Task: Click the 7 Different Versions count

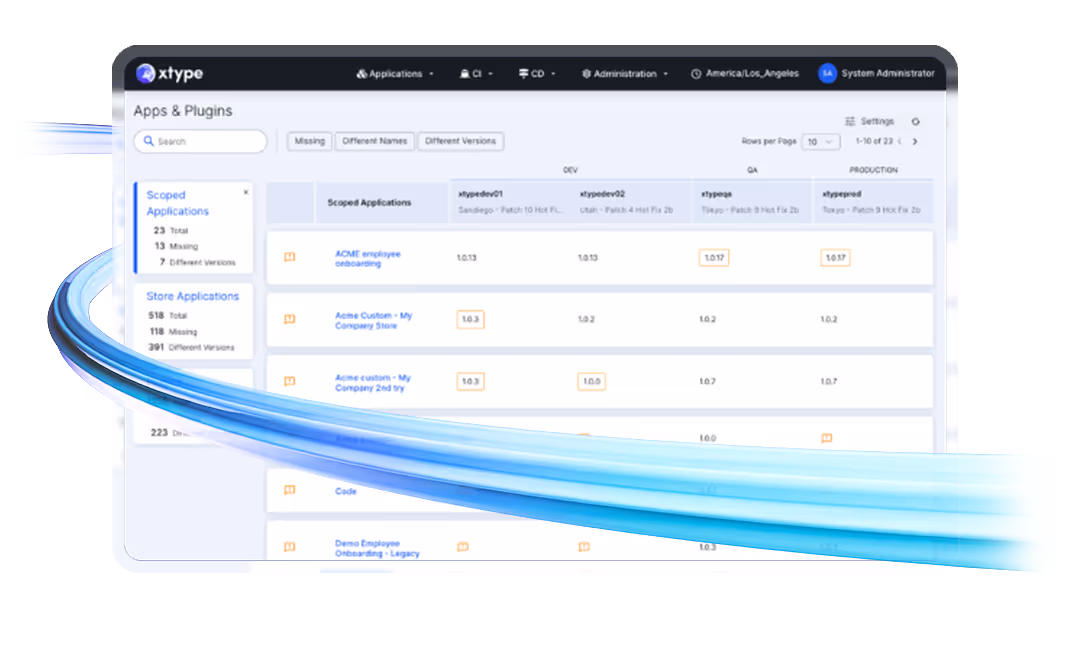Action: tap(197, 262)
